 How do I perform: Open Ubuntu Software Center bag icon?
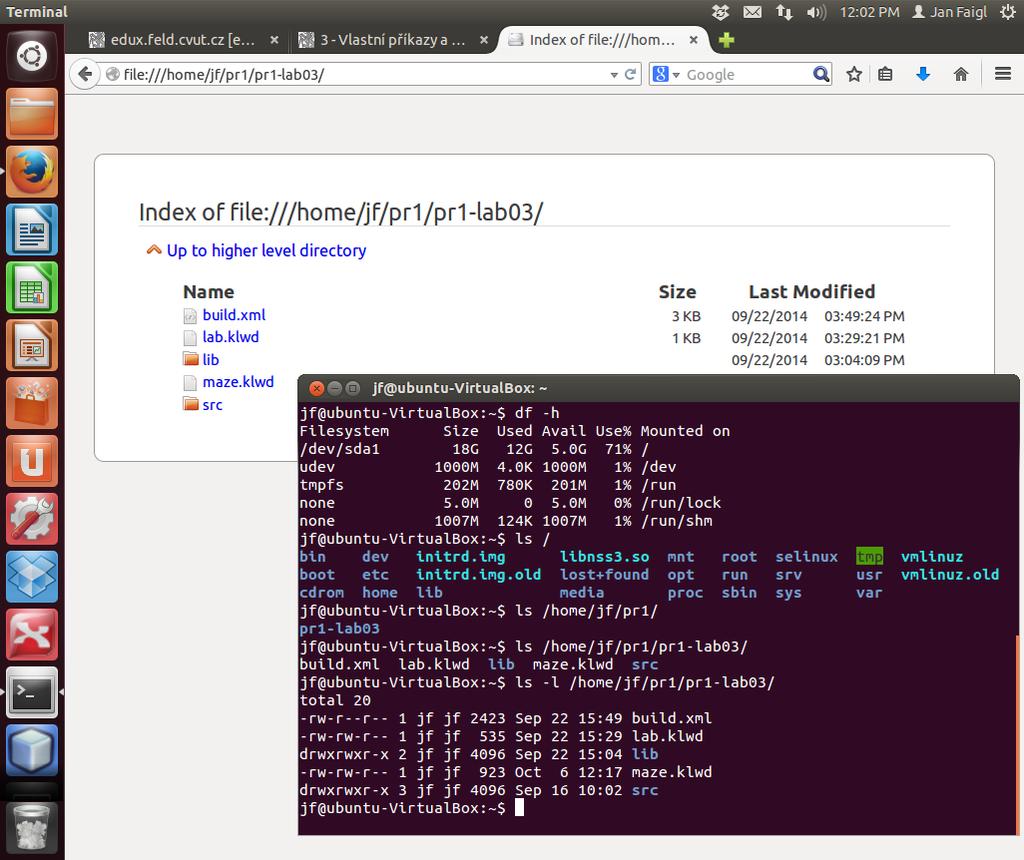pos(31,404)
